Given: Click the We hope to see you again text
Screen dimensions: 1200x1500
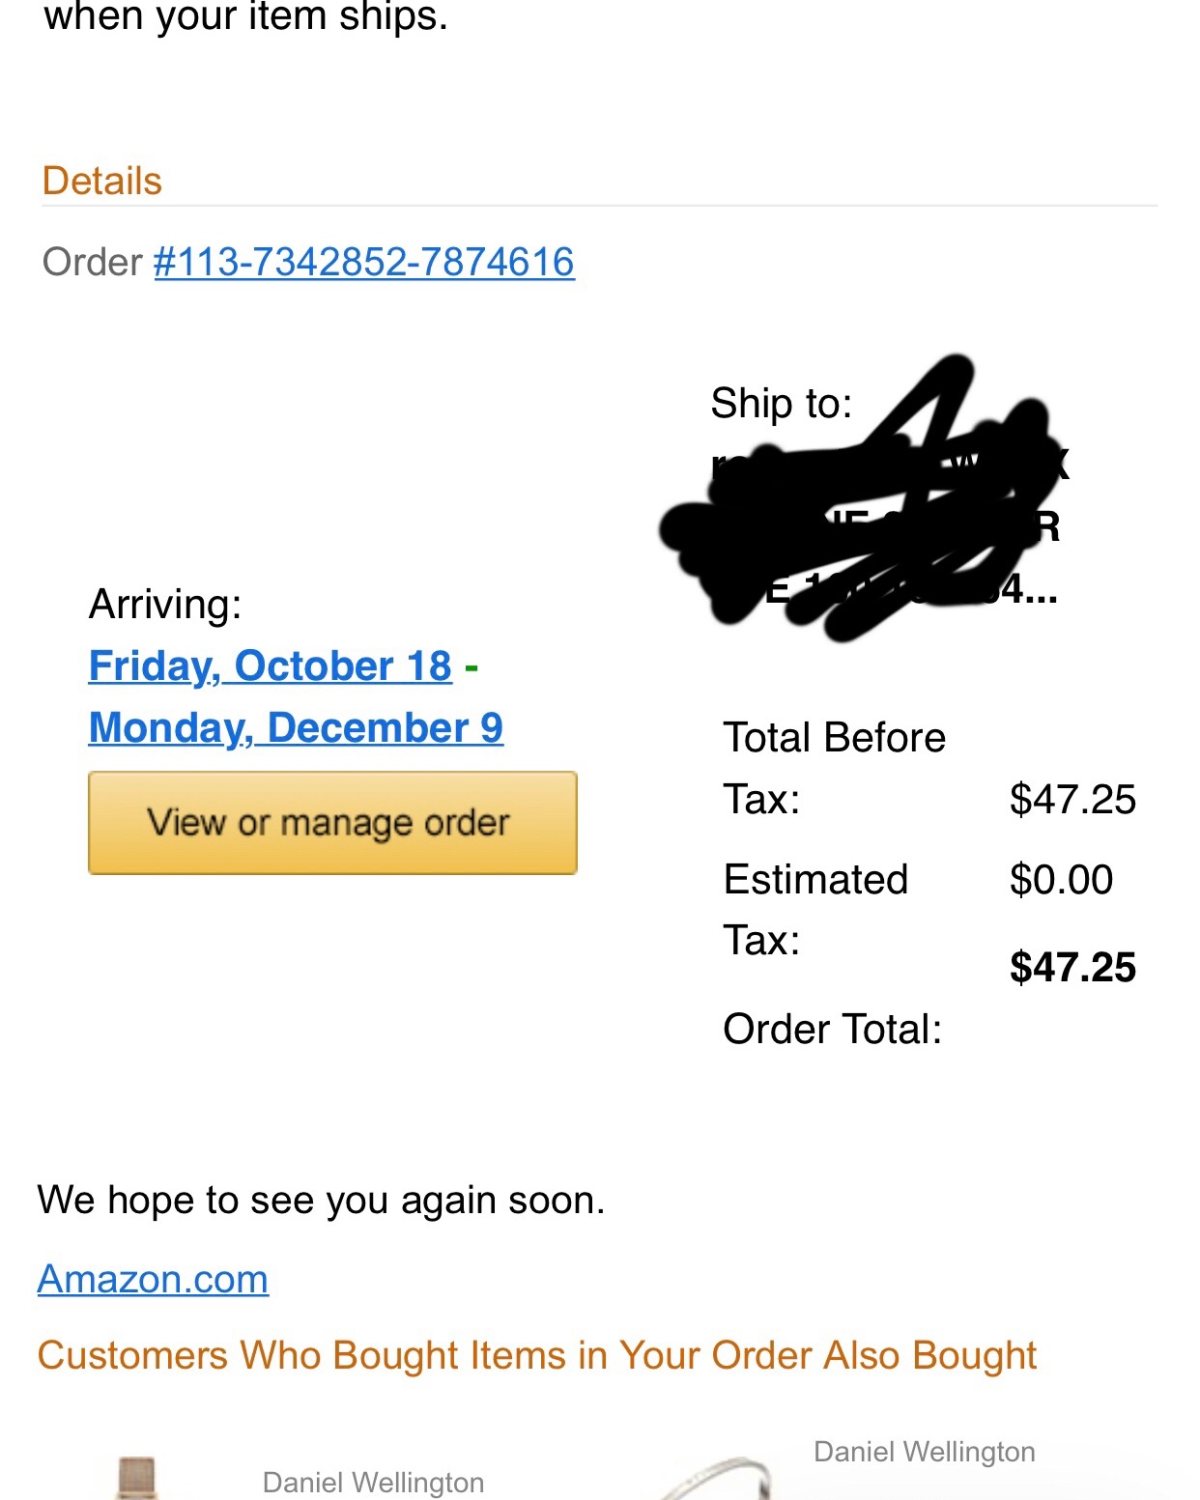Looking at the screenshot, I should pyautogui.click(x=321, y=1200).
